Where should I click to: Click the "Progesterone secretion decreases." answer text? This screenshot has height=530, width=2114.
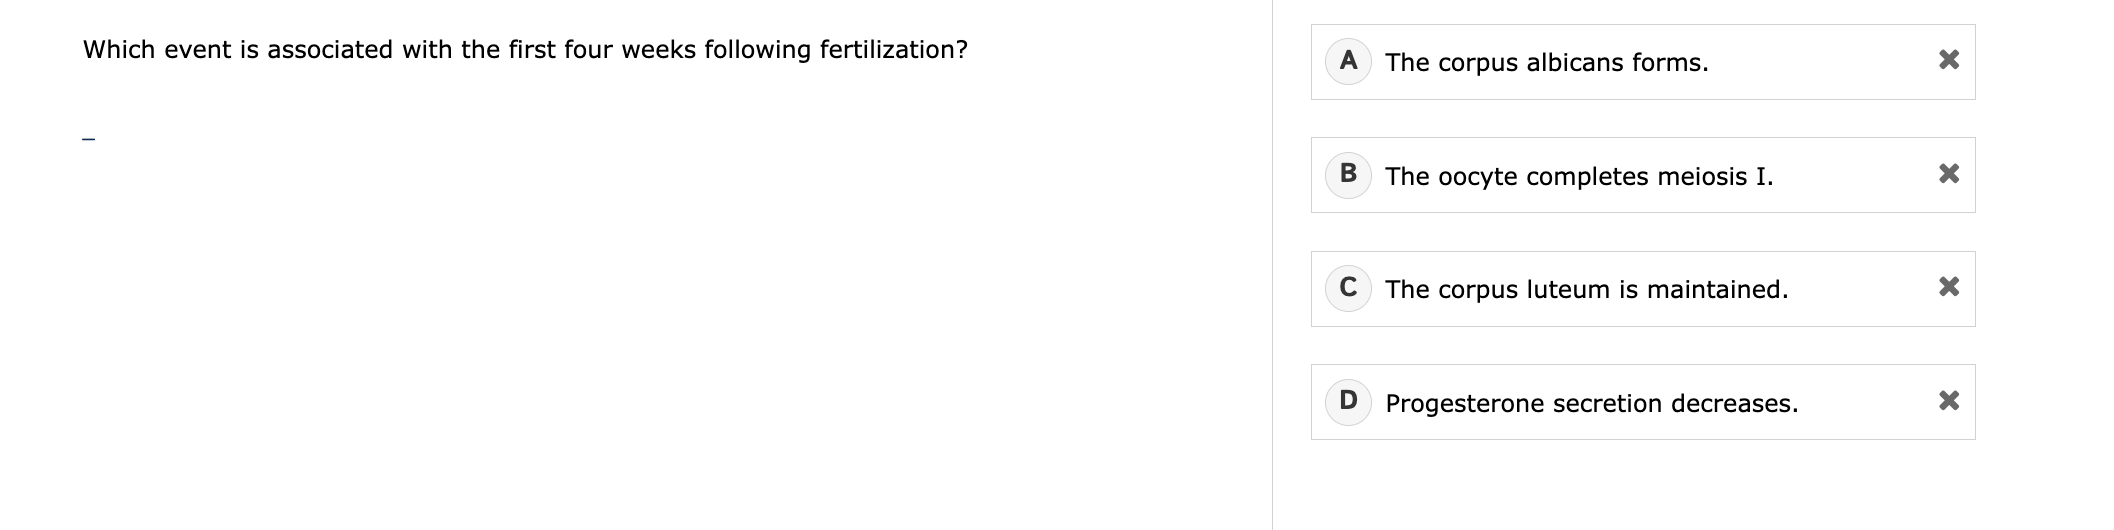pos(1591,404)
